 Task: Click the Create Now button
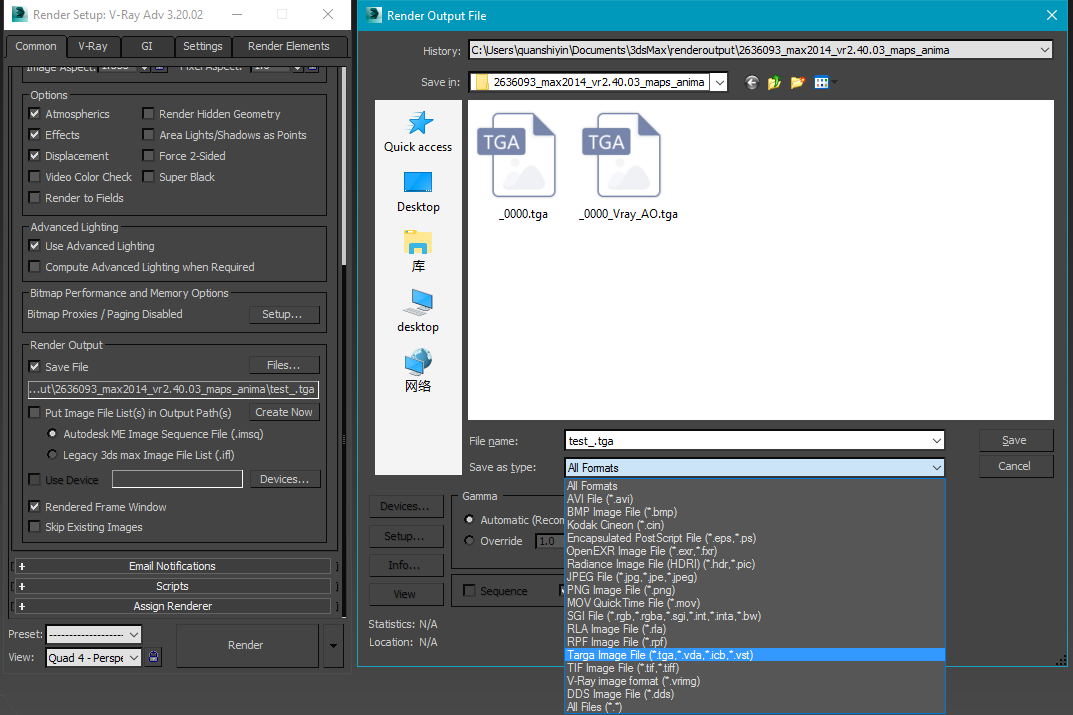tap(283, 412)
